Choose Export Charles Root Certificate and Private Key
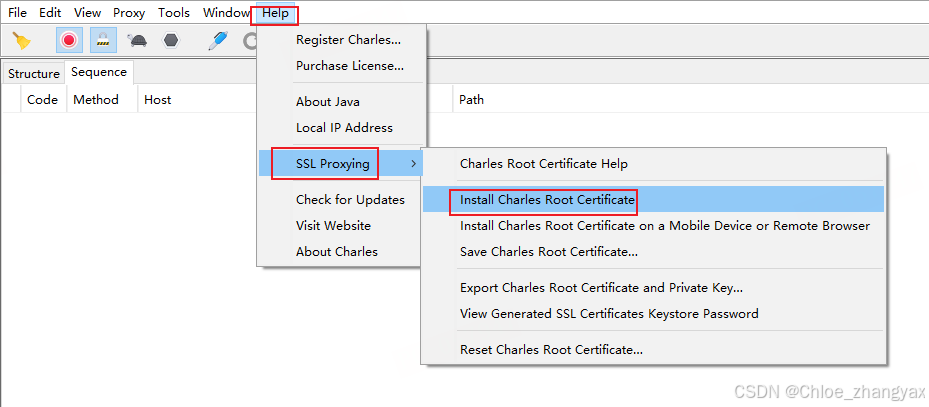The height and width of the screenshot is (407, 929). point(653,288)
